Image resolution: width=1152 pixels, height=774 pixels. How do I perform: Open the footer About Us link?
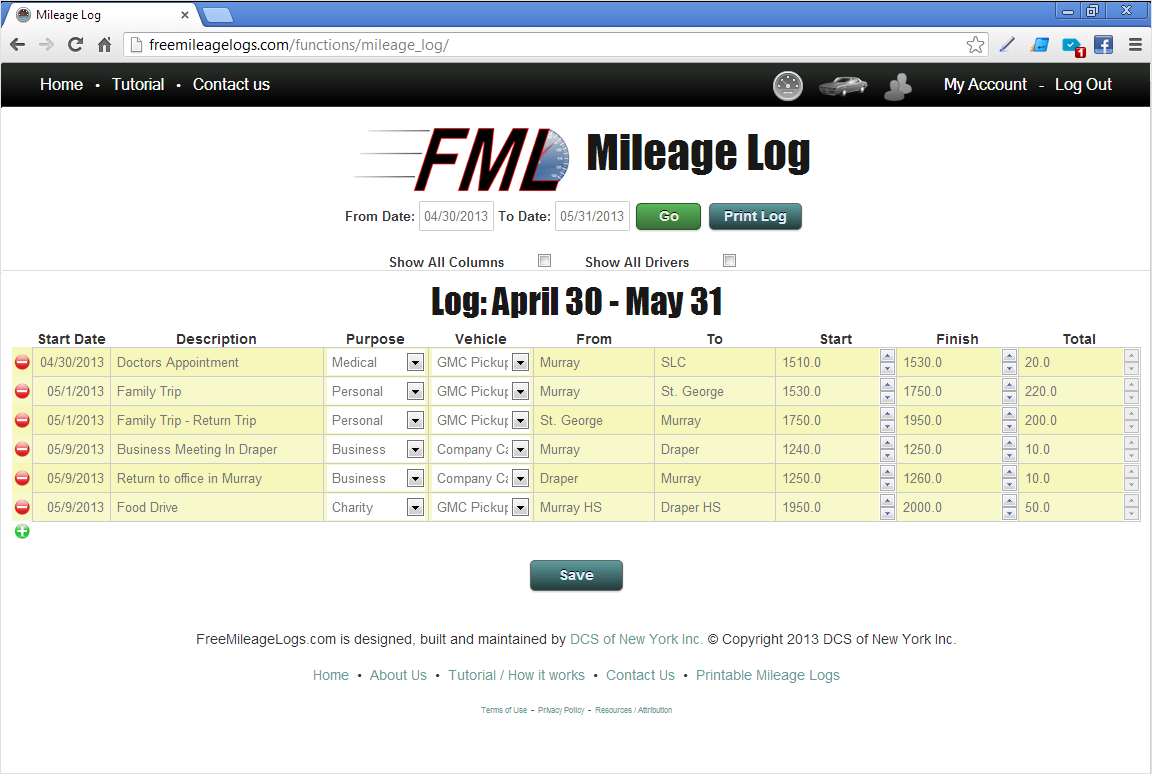tap(397, 675)
